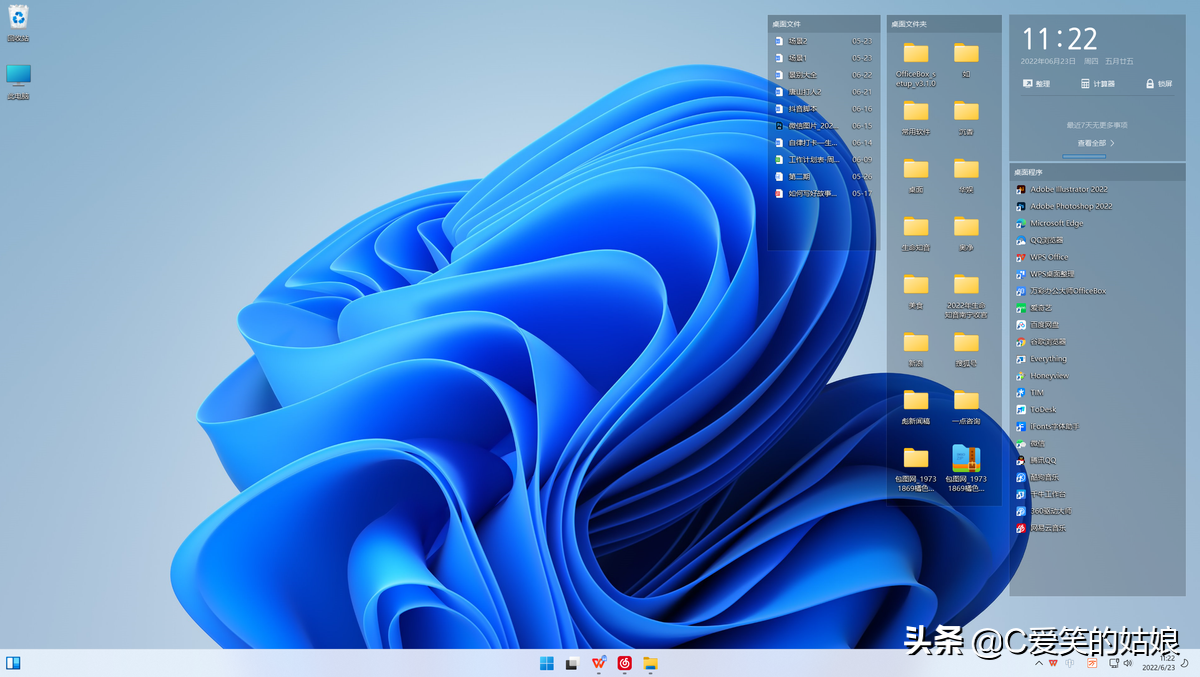Open the 工作计划表 spreadsheet file
The width and height of the screenshot is (1200, 677).
(824, 160)
